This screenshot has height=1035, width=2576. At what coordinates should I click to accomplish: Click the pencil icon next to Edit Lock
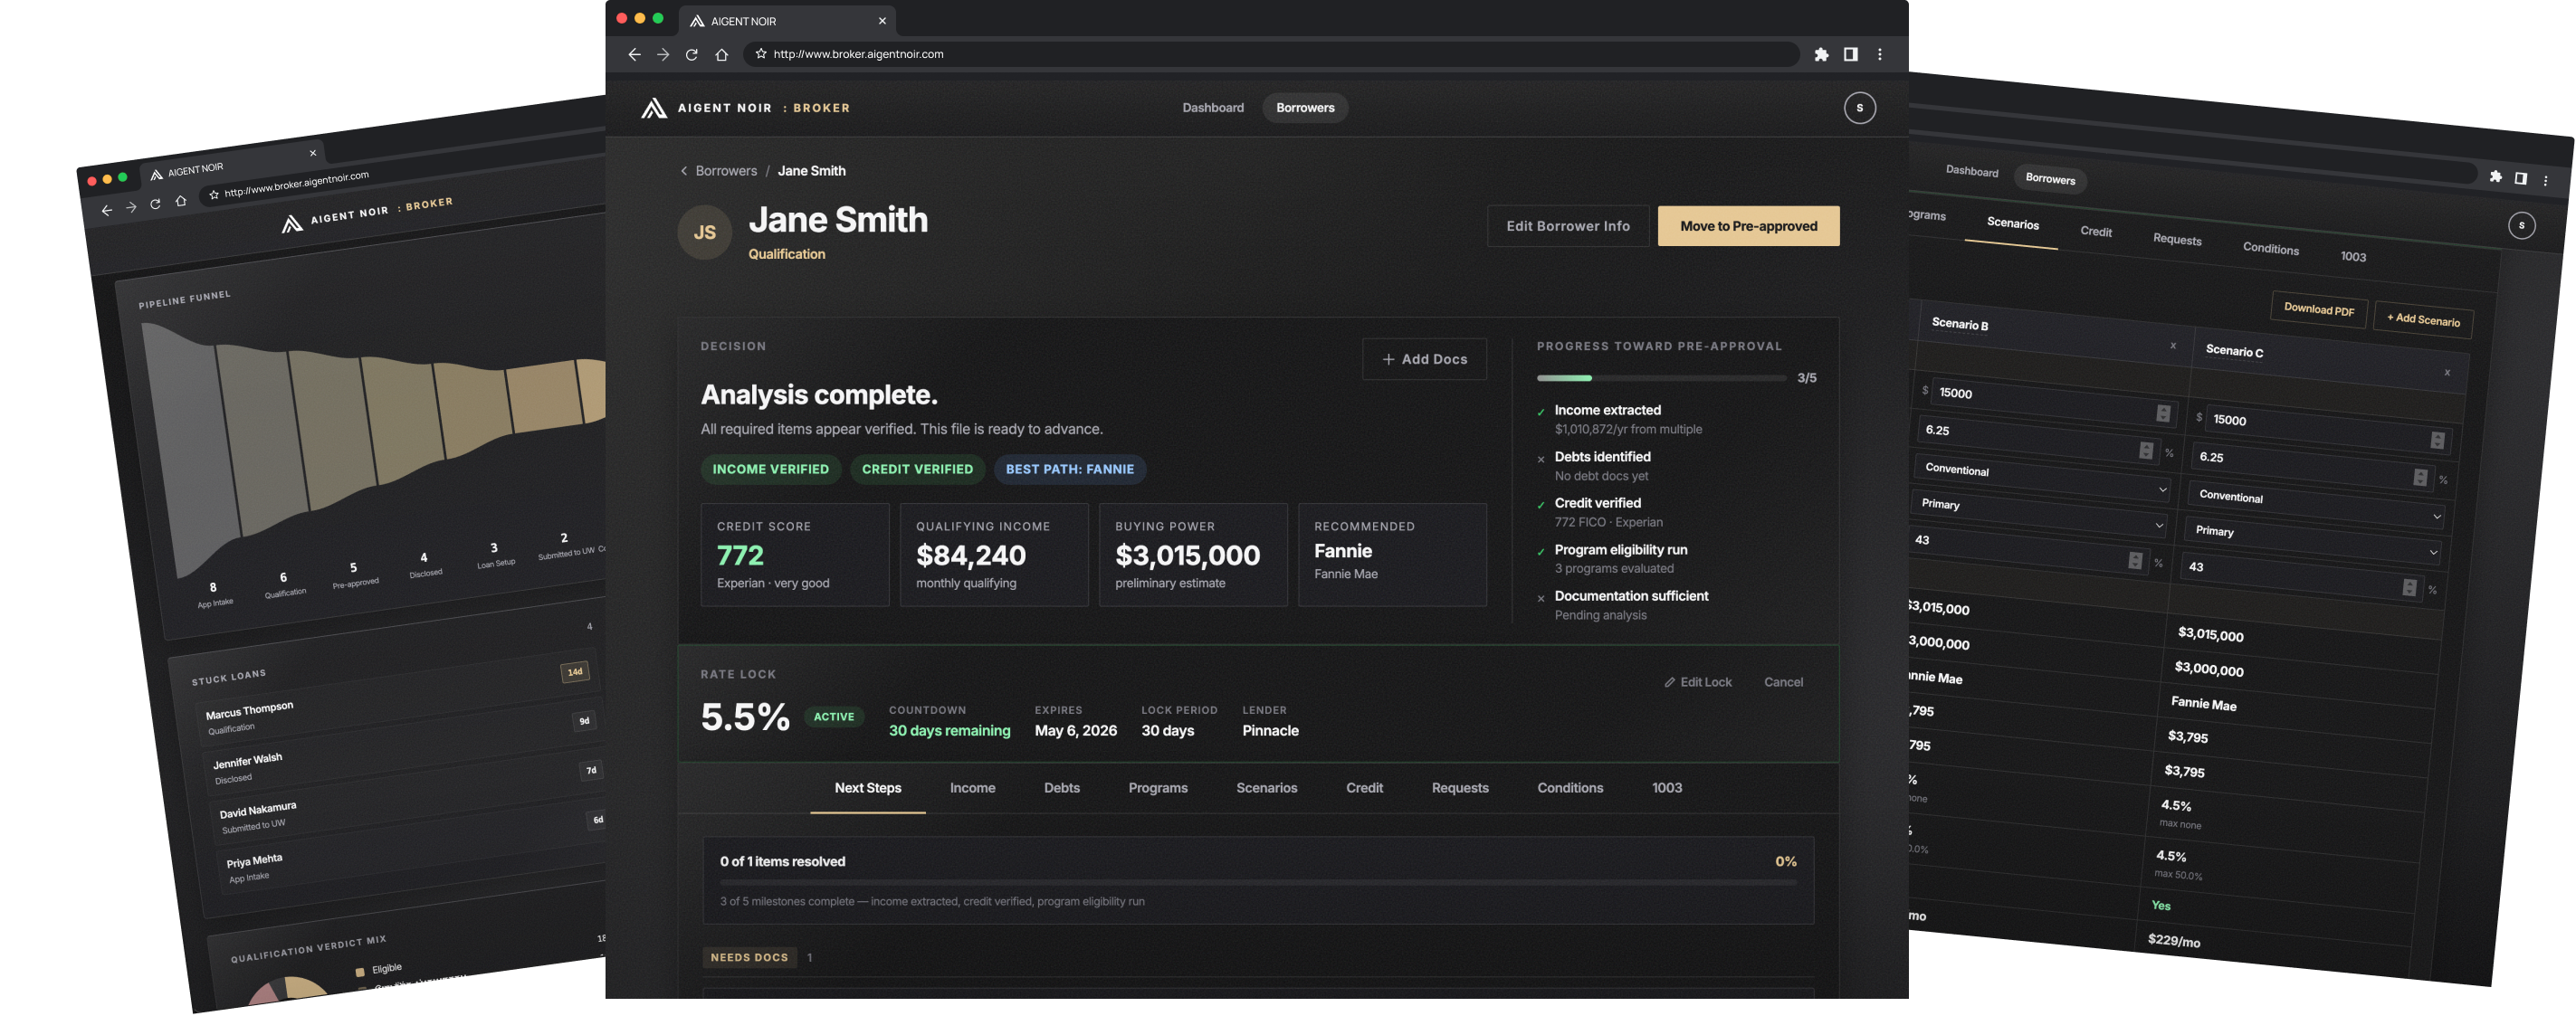click(x=1670, y=682)
